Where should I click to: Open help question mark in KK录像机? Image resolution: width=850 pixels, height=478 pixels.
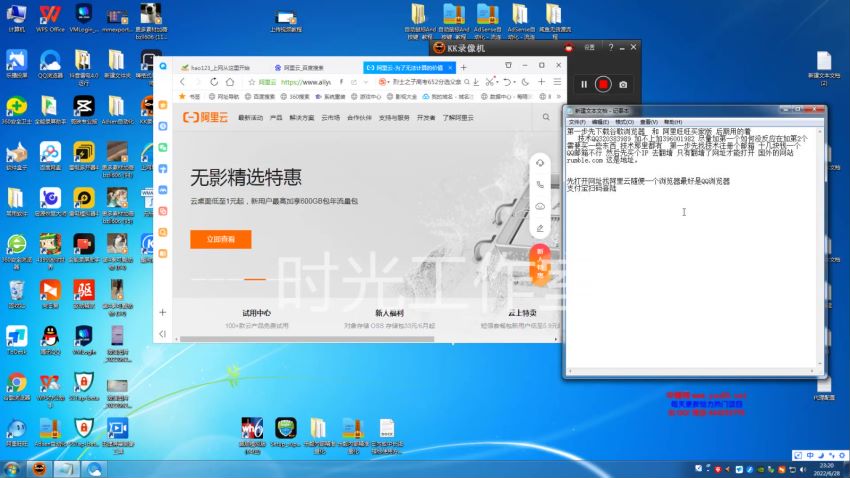coord(611,48)
